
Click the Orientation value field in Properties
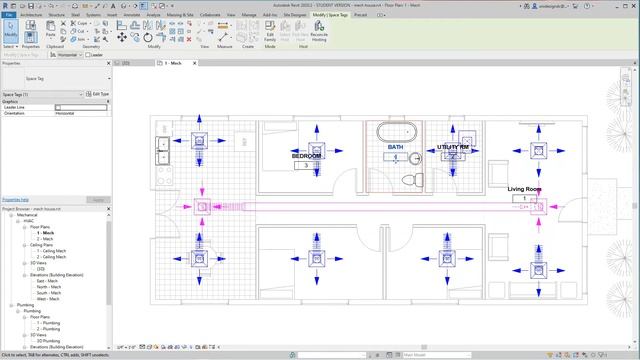(81, 113)
